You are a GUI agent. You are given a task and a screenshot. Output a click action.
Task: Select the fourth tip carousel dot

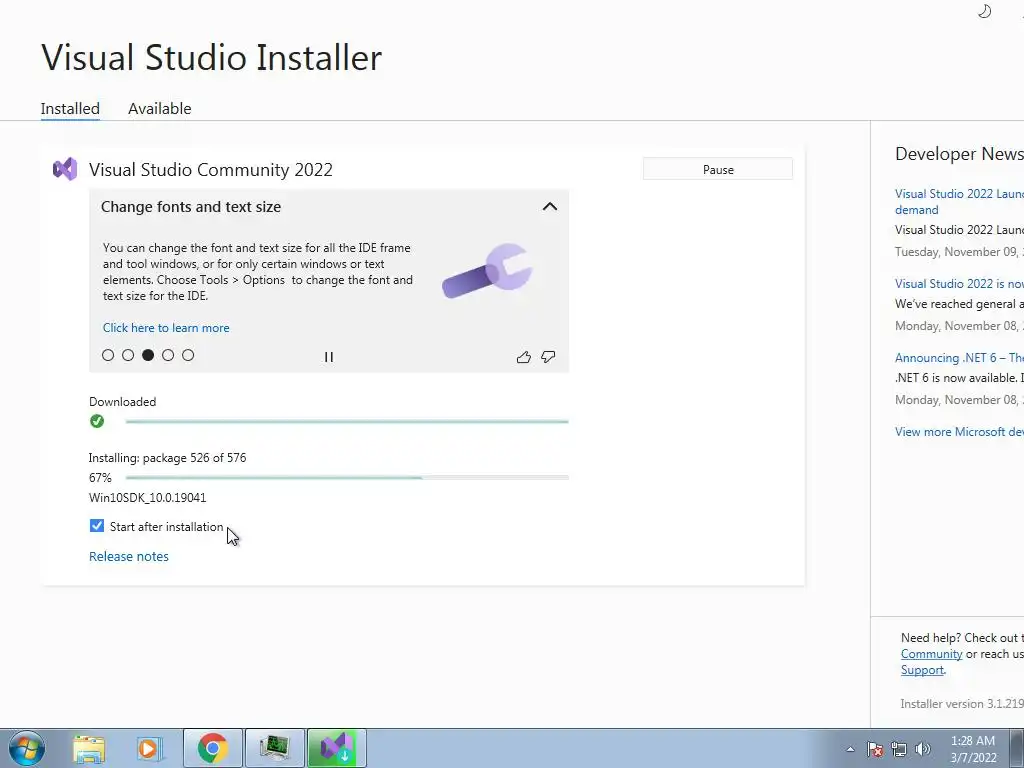168,355
